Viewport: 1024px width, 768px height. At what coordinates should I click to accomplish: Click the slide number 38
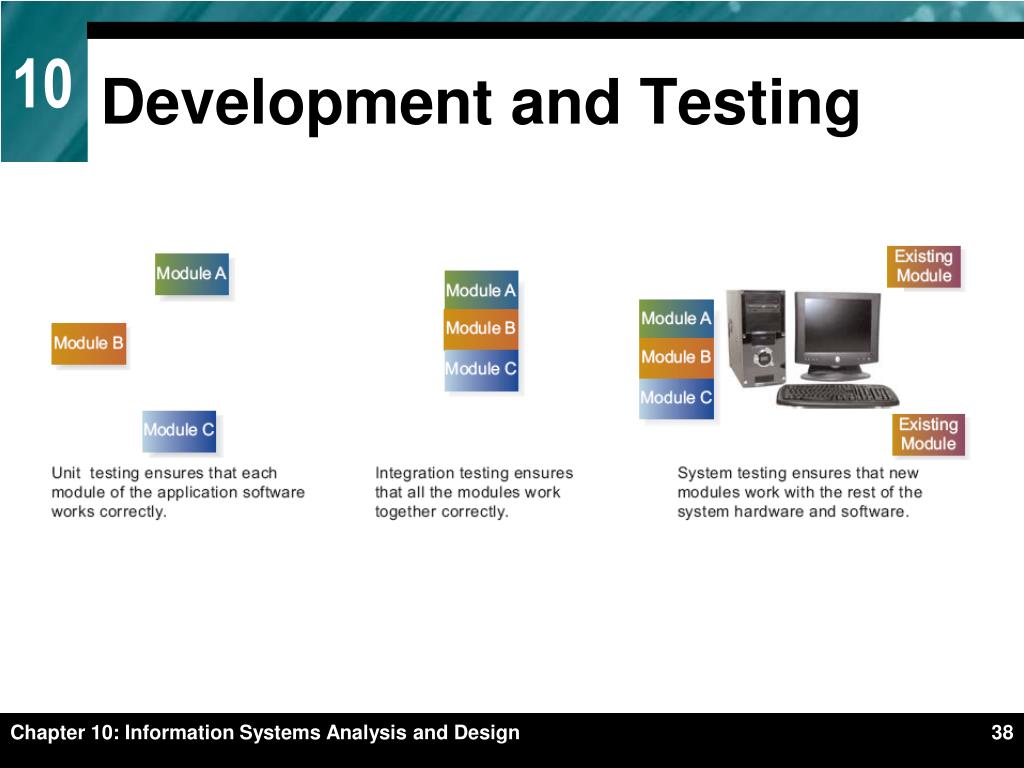(1002, 733)
